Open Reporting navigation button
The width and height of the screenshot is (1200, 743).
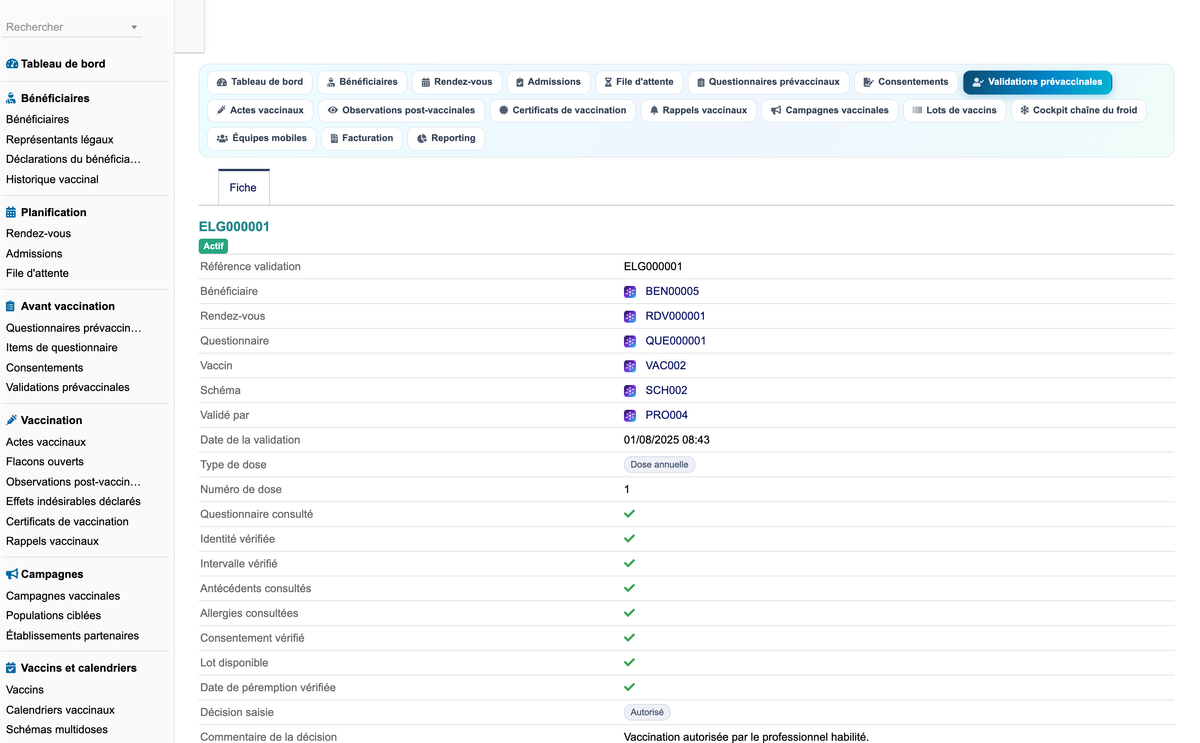coord(446,138)
